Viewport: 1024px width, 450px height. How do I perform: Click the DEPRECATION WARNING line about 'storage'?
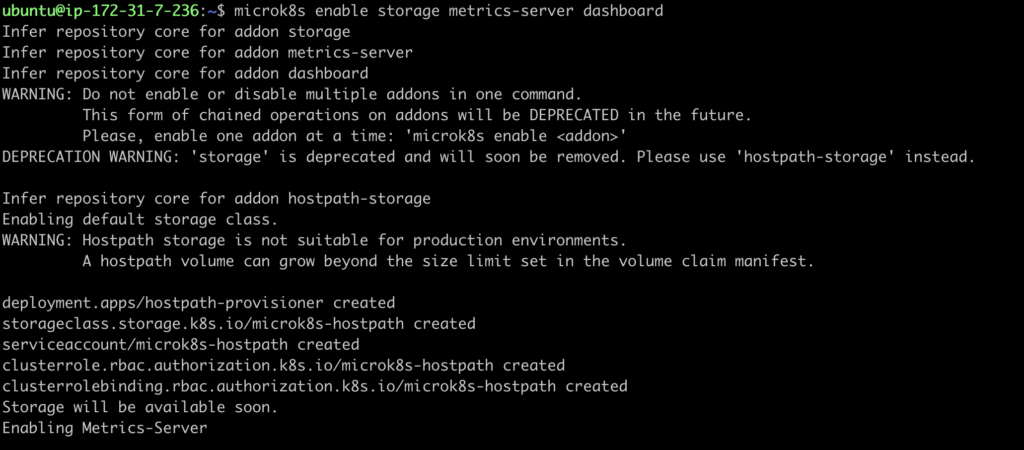[488, 157]
